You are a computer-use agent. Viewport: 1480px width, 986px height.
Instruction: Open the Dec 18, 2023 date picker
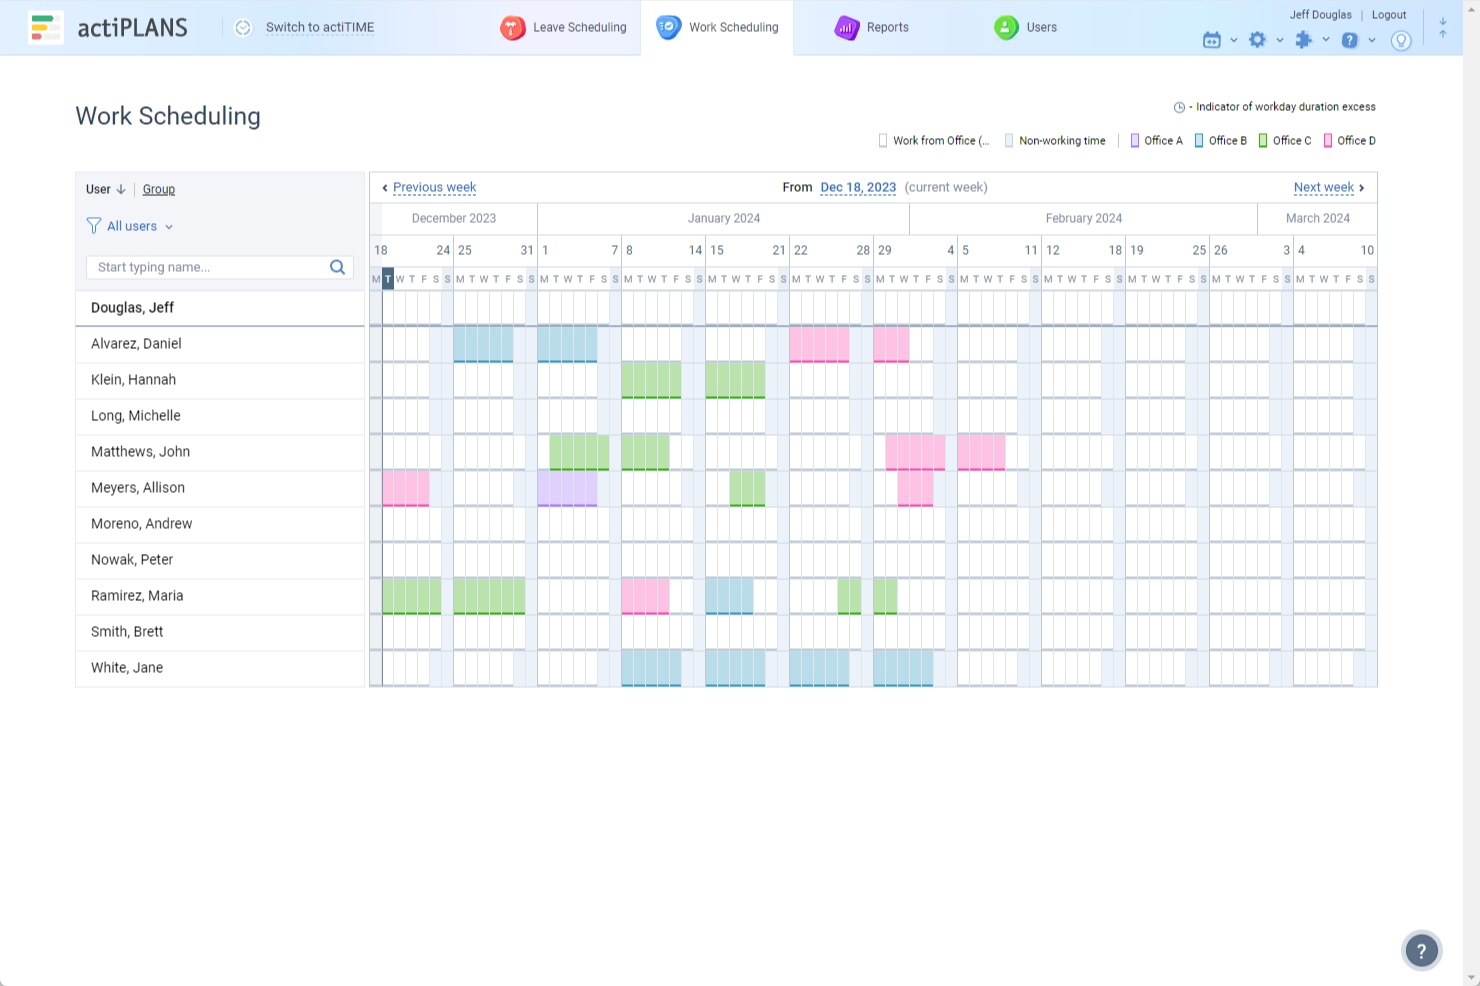[x=858, y=187]
